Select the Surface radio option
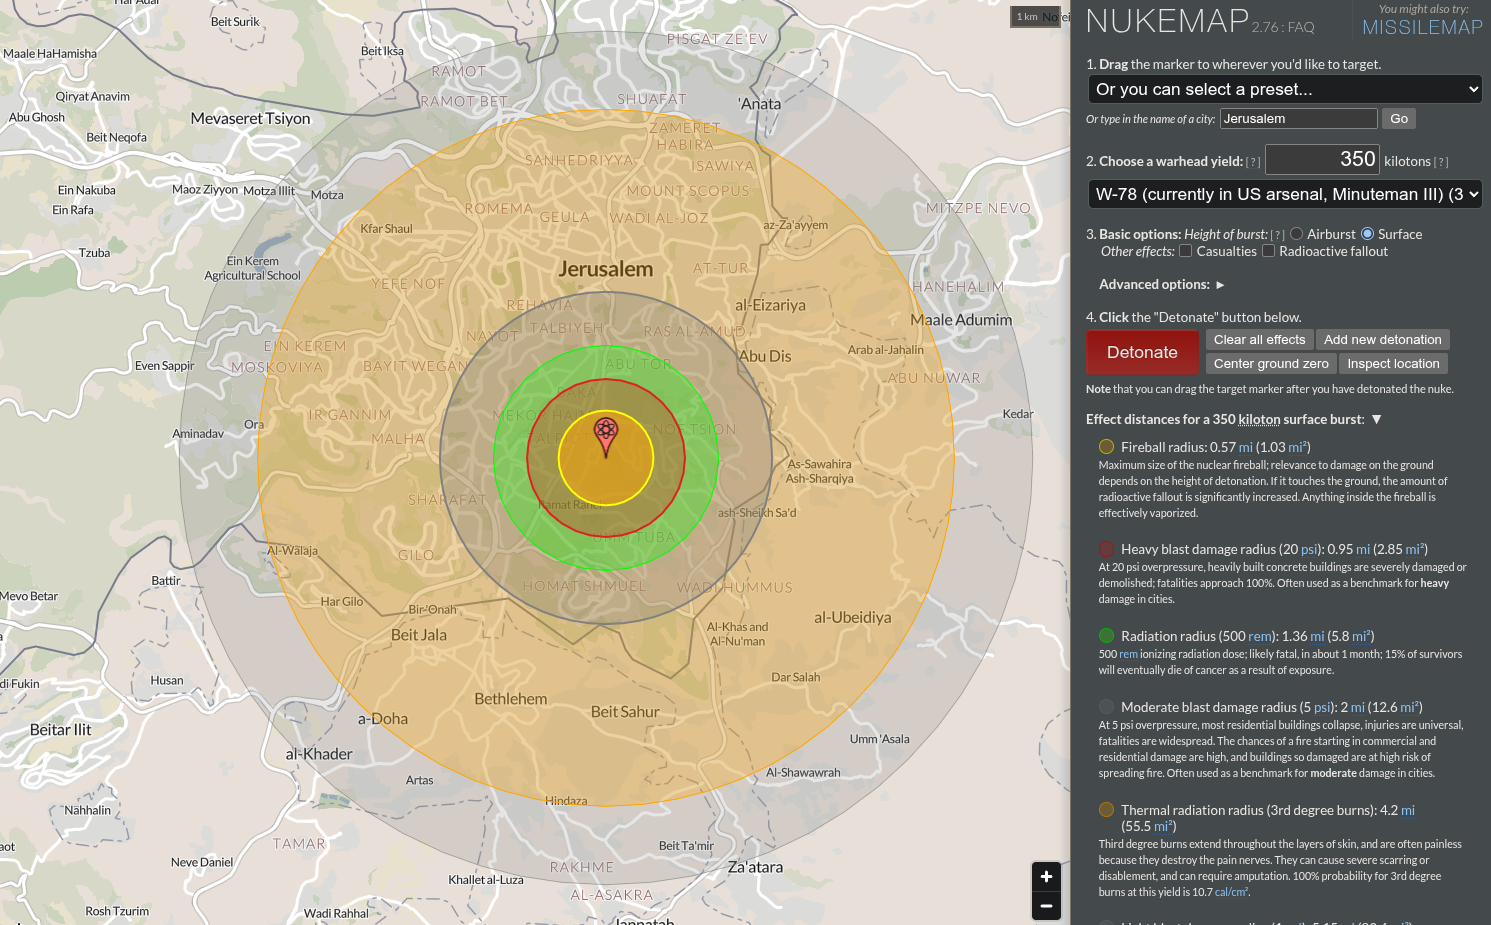1491x925 pixels. (1368, 234)
